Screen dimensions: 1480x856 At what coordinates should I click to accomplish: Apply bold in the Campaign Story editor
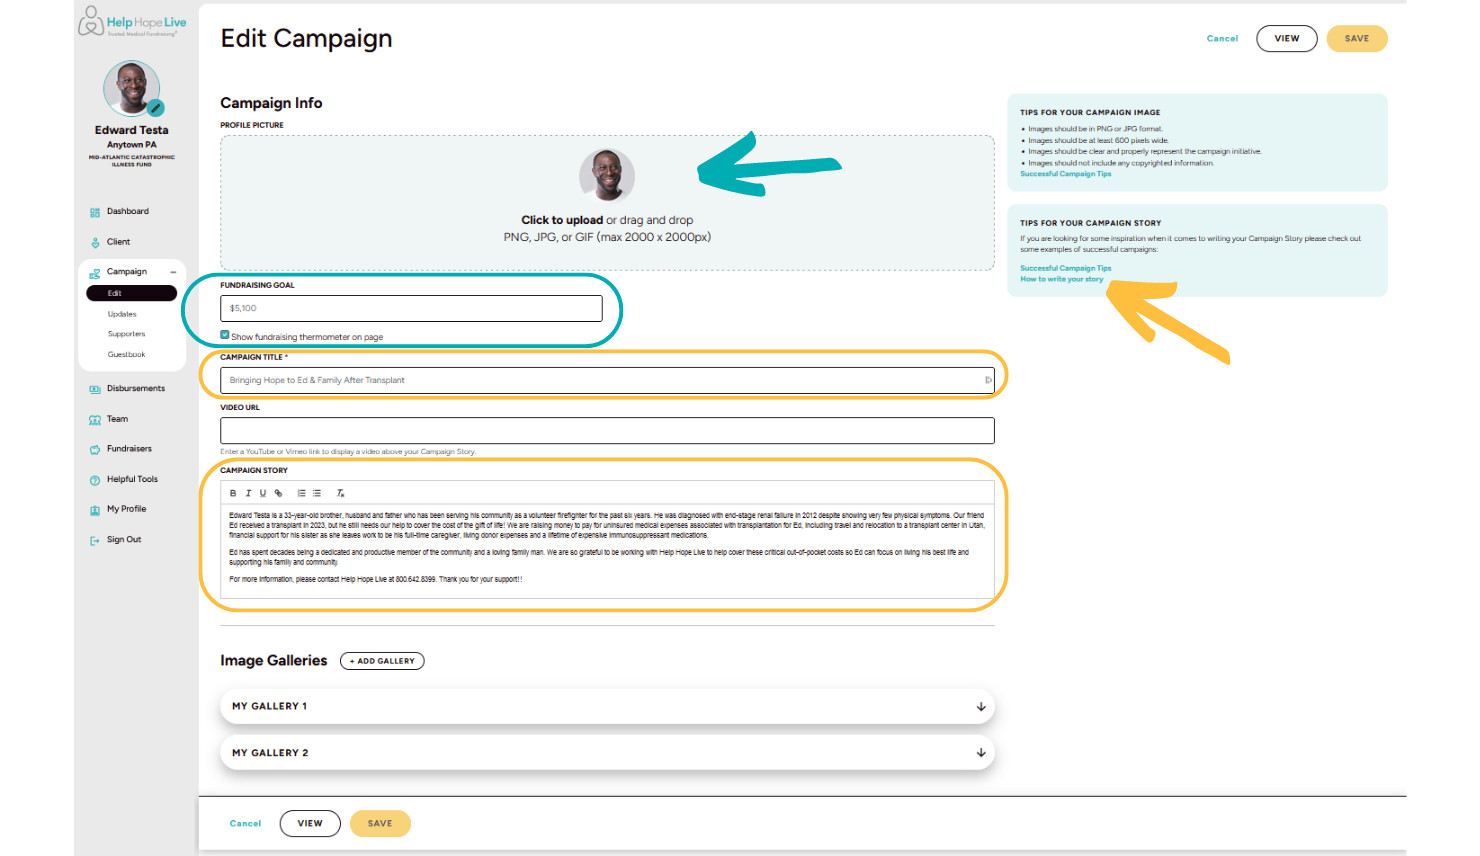(233, 493)
